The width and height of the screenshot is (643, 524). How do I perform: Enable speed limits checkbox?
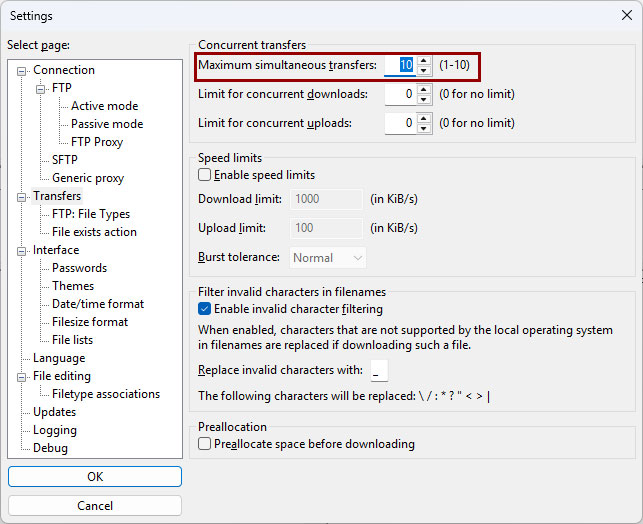(x=204, y=175)
